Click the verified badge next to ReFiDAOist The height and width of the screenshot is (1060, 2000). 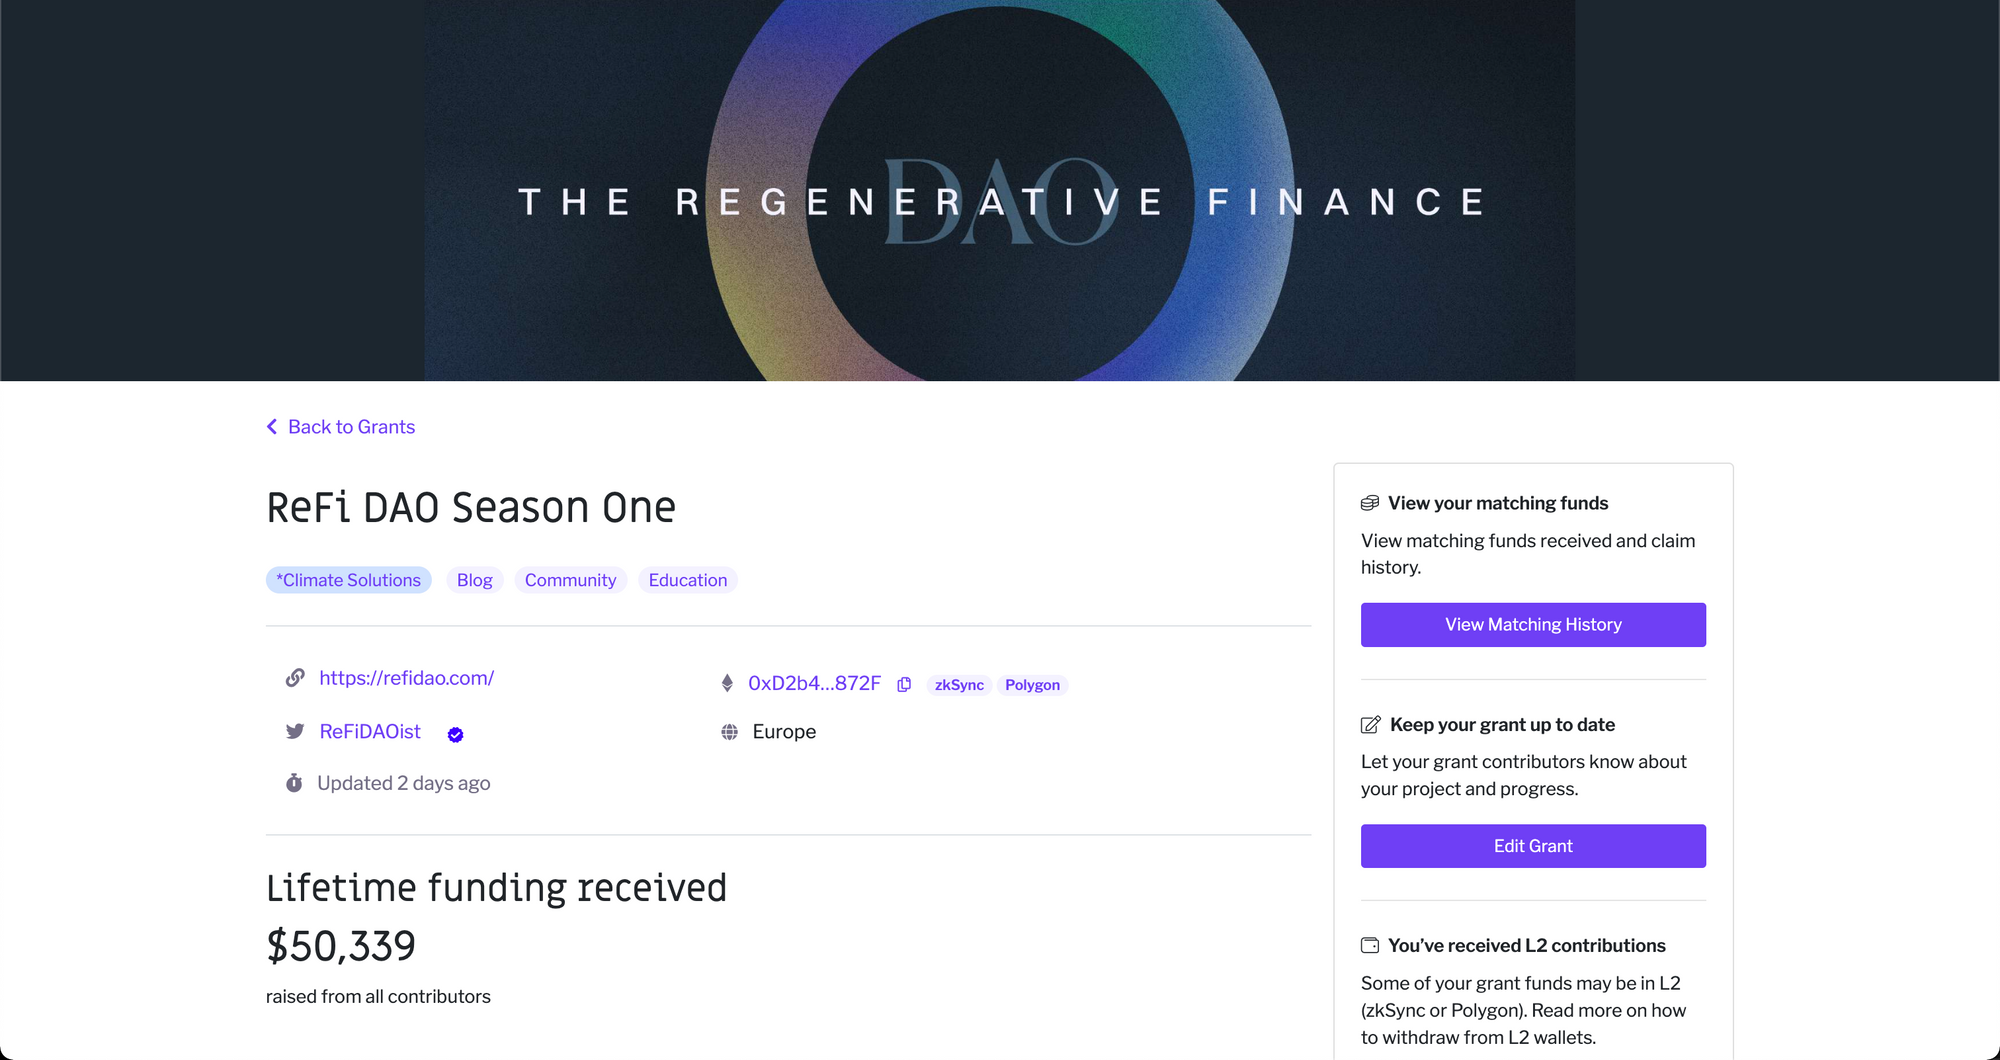click(x=455, y=735)
